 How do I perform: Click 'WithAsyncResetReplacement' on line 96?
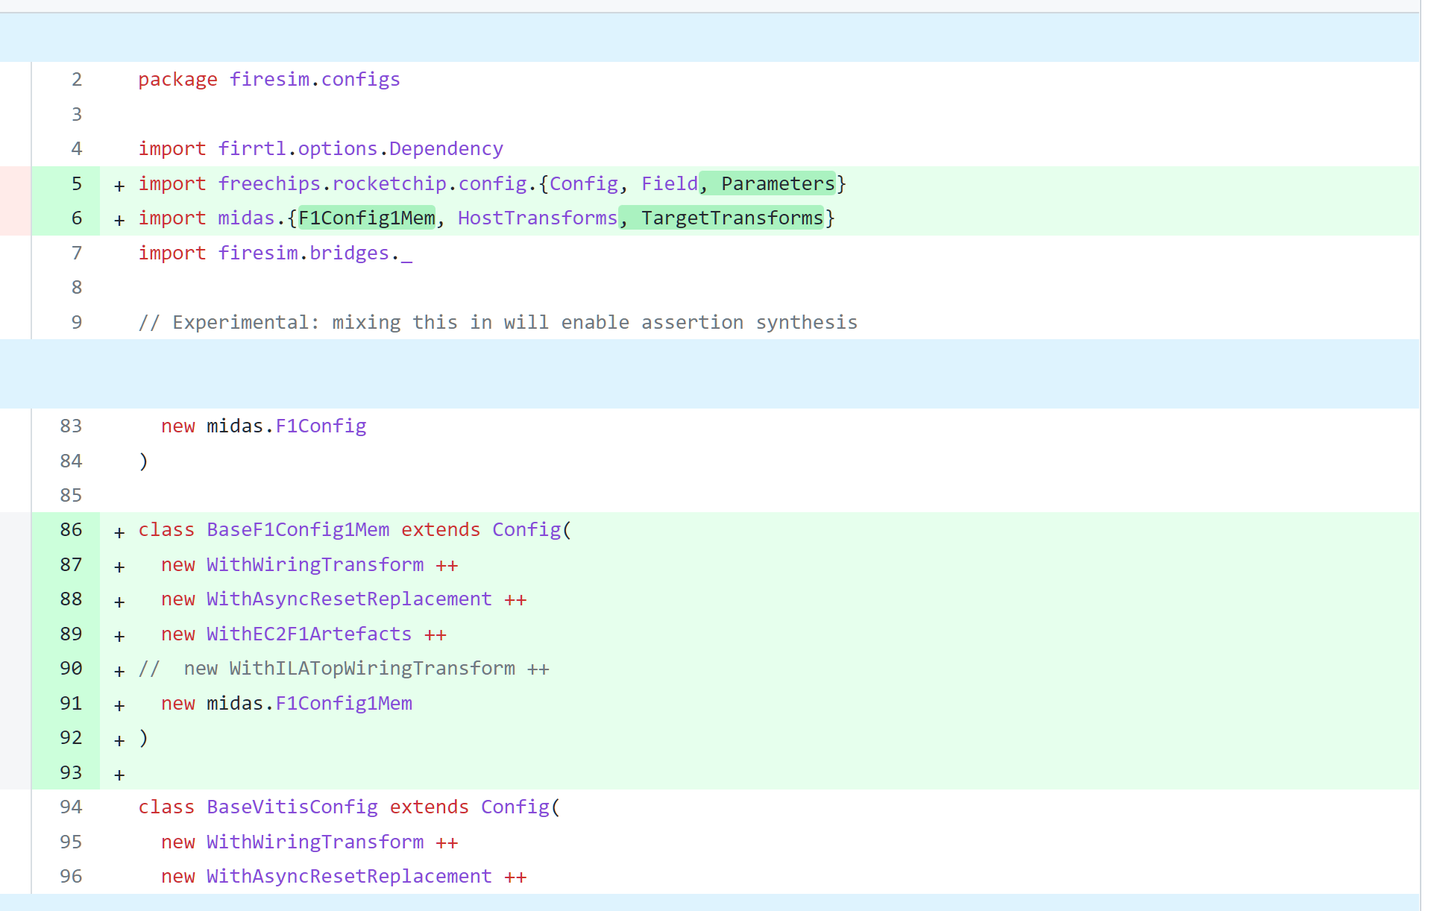tap(350, 876)
